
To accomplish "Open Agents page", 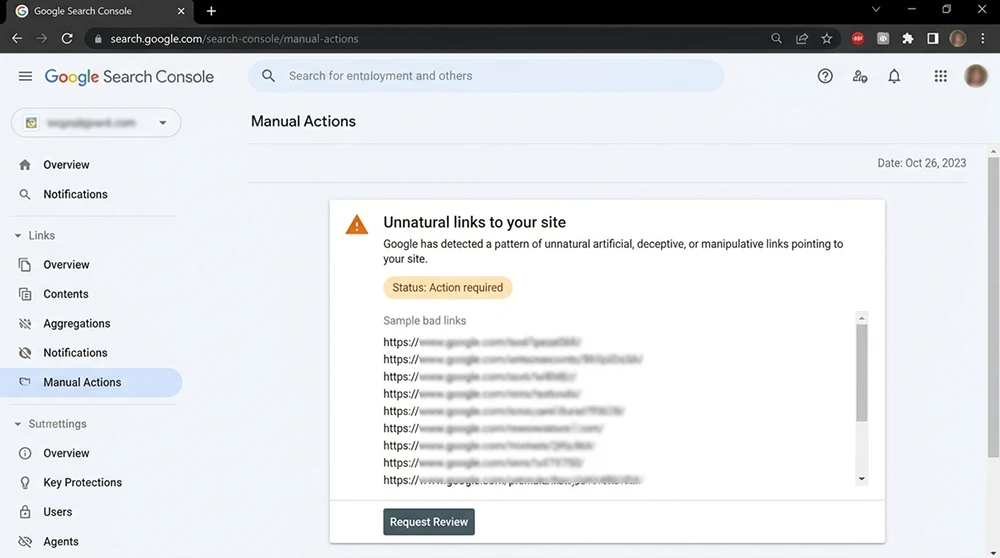I will pos(61,541).
